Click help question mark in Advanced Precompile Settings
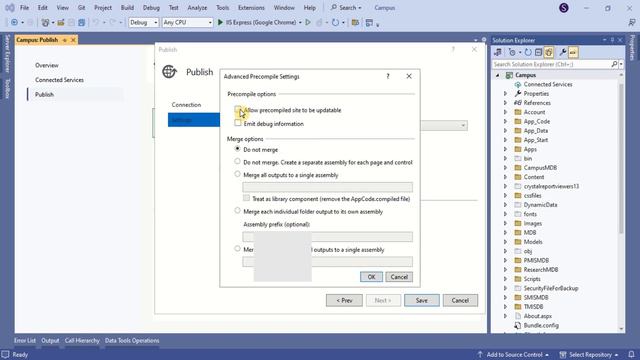 388,76
